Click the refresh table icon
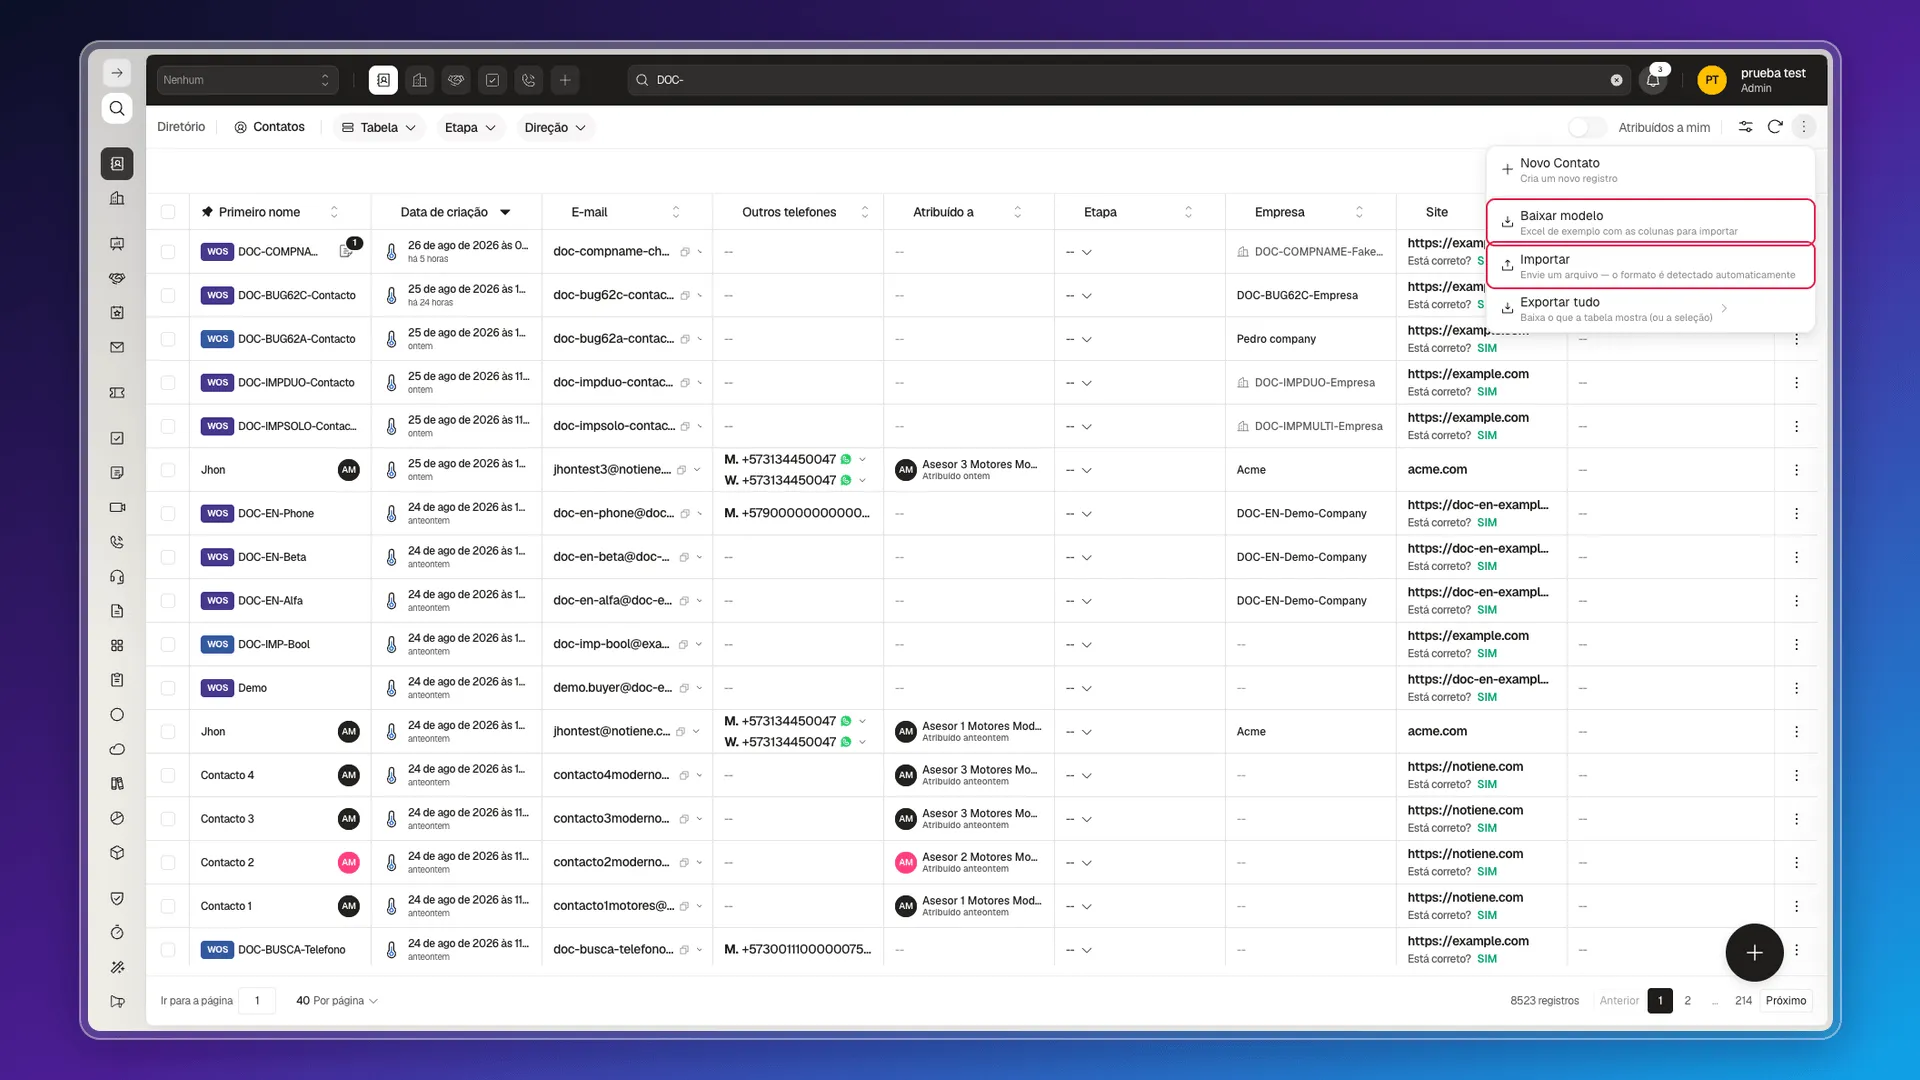 pyautogui.click(x=1775, y=127)
